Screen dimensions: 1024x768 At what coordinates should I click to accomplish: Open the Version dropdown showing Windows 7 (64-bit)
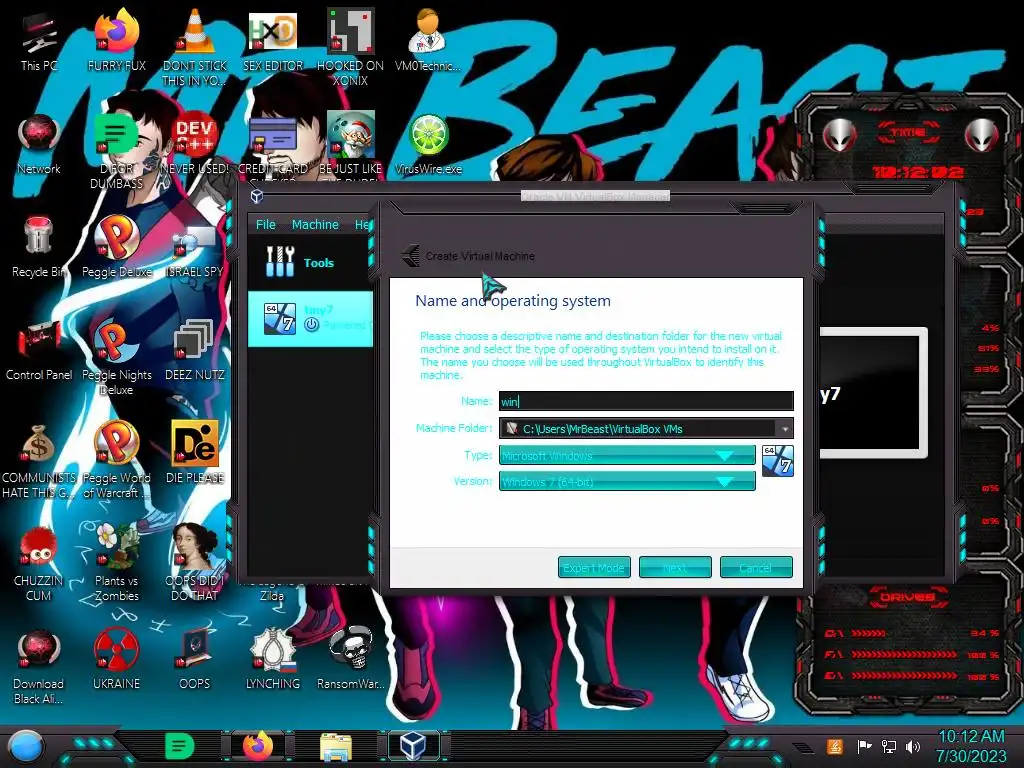pos(627,481)
